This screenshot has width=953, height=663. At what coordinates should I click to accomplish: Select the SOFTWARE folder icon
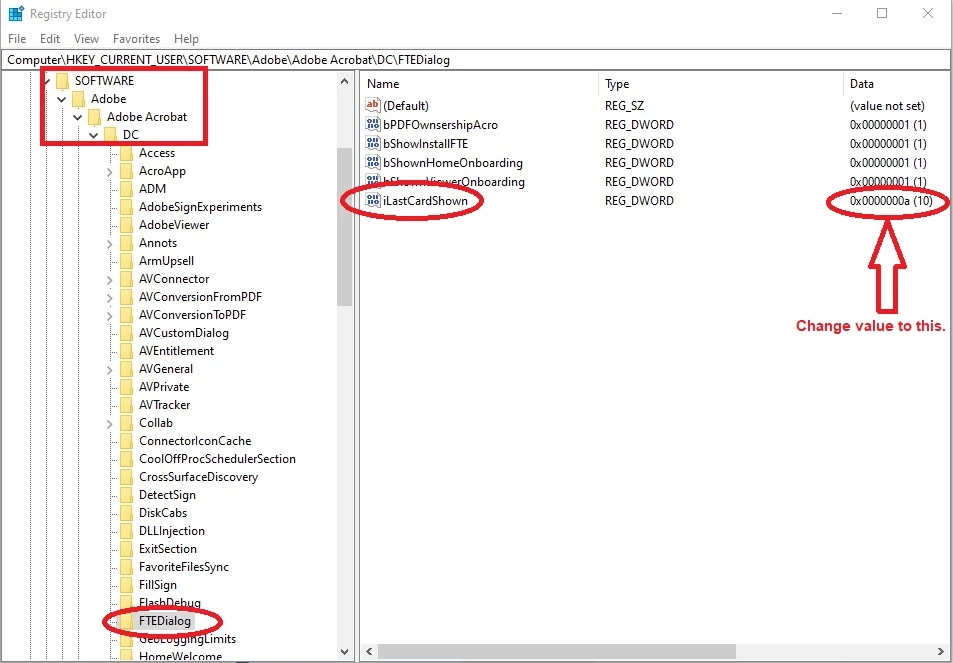63,81
